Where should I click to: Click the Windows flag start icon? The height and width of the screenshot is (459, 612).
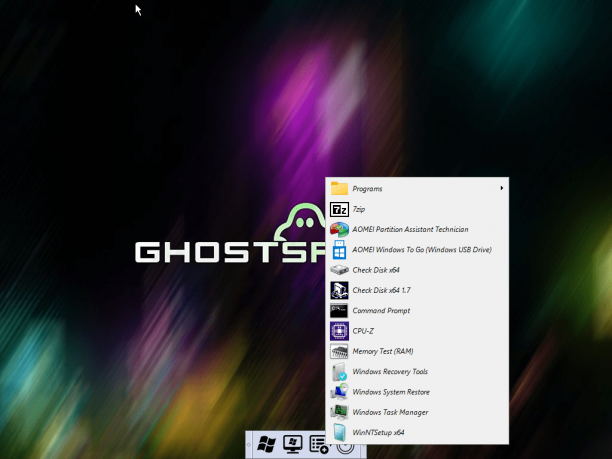click(267, 445)
